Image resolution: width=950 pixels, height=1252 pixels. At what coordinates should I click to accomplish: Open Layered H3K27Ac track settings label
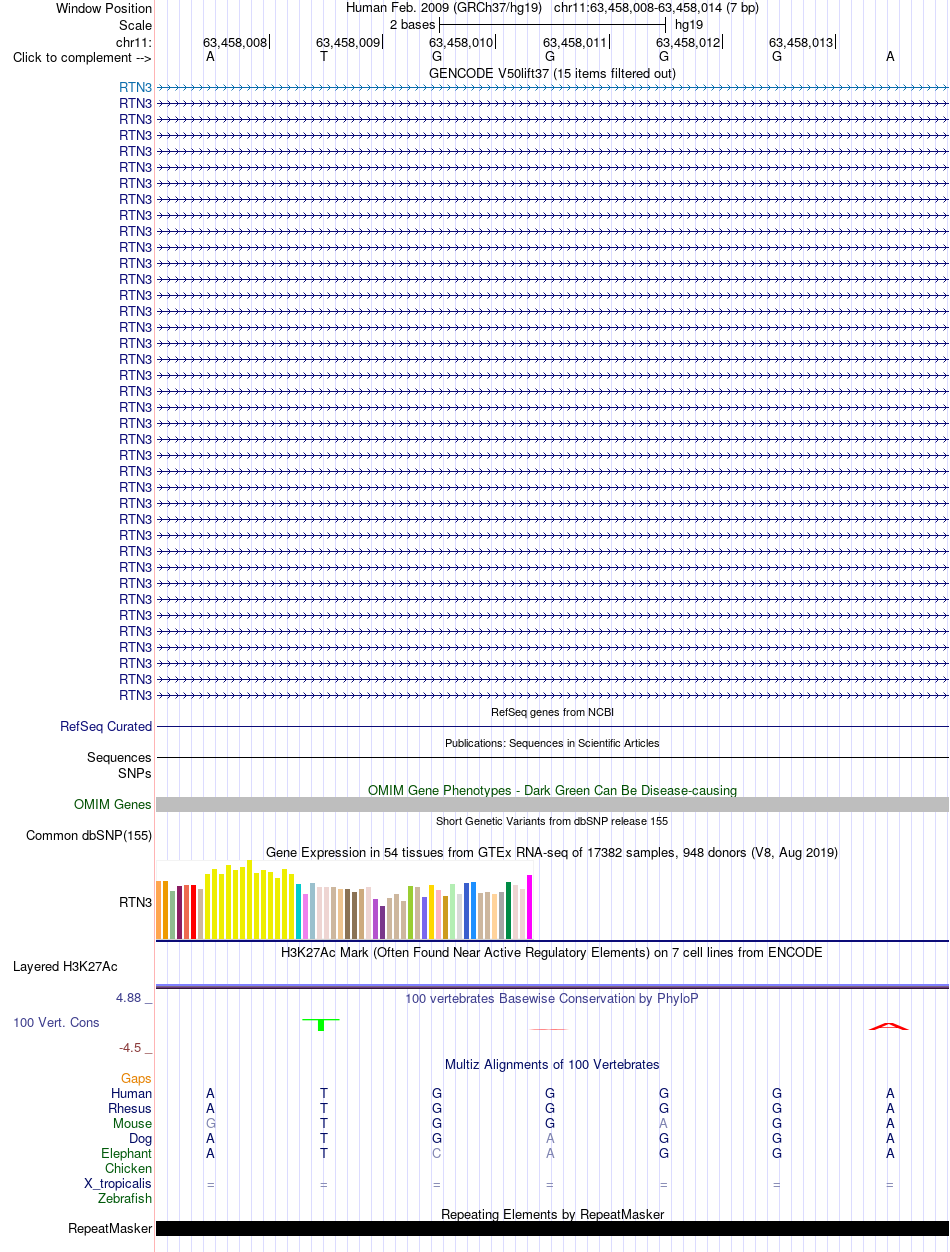point(65,966)
